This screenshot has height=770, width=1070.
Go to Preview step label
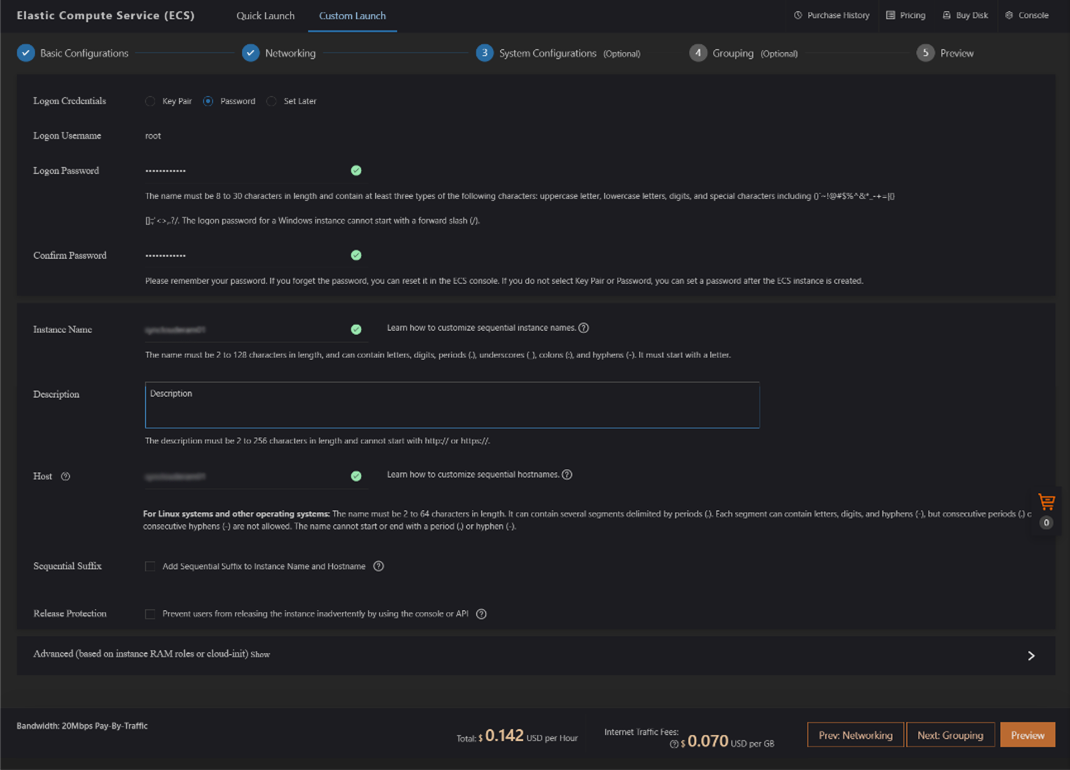957,53
